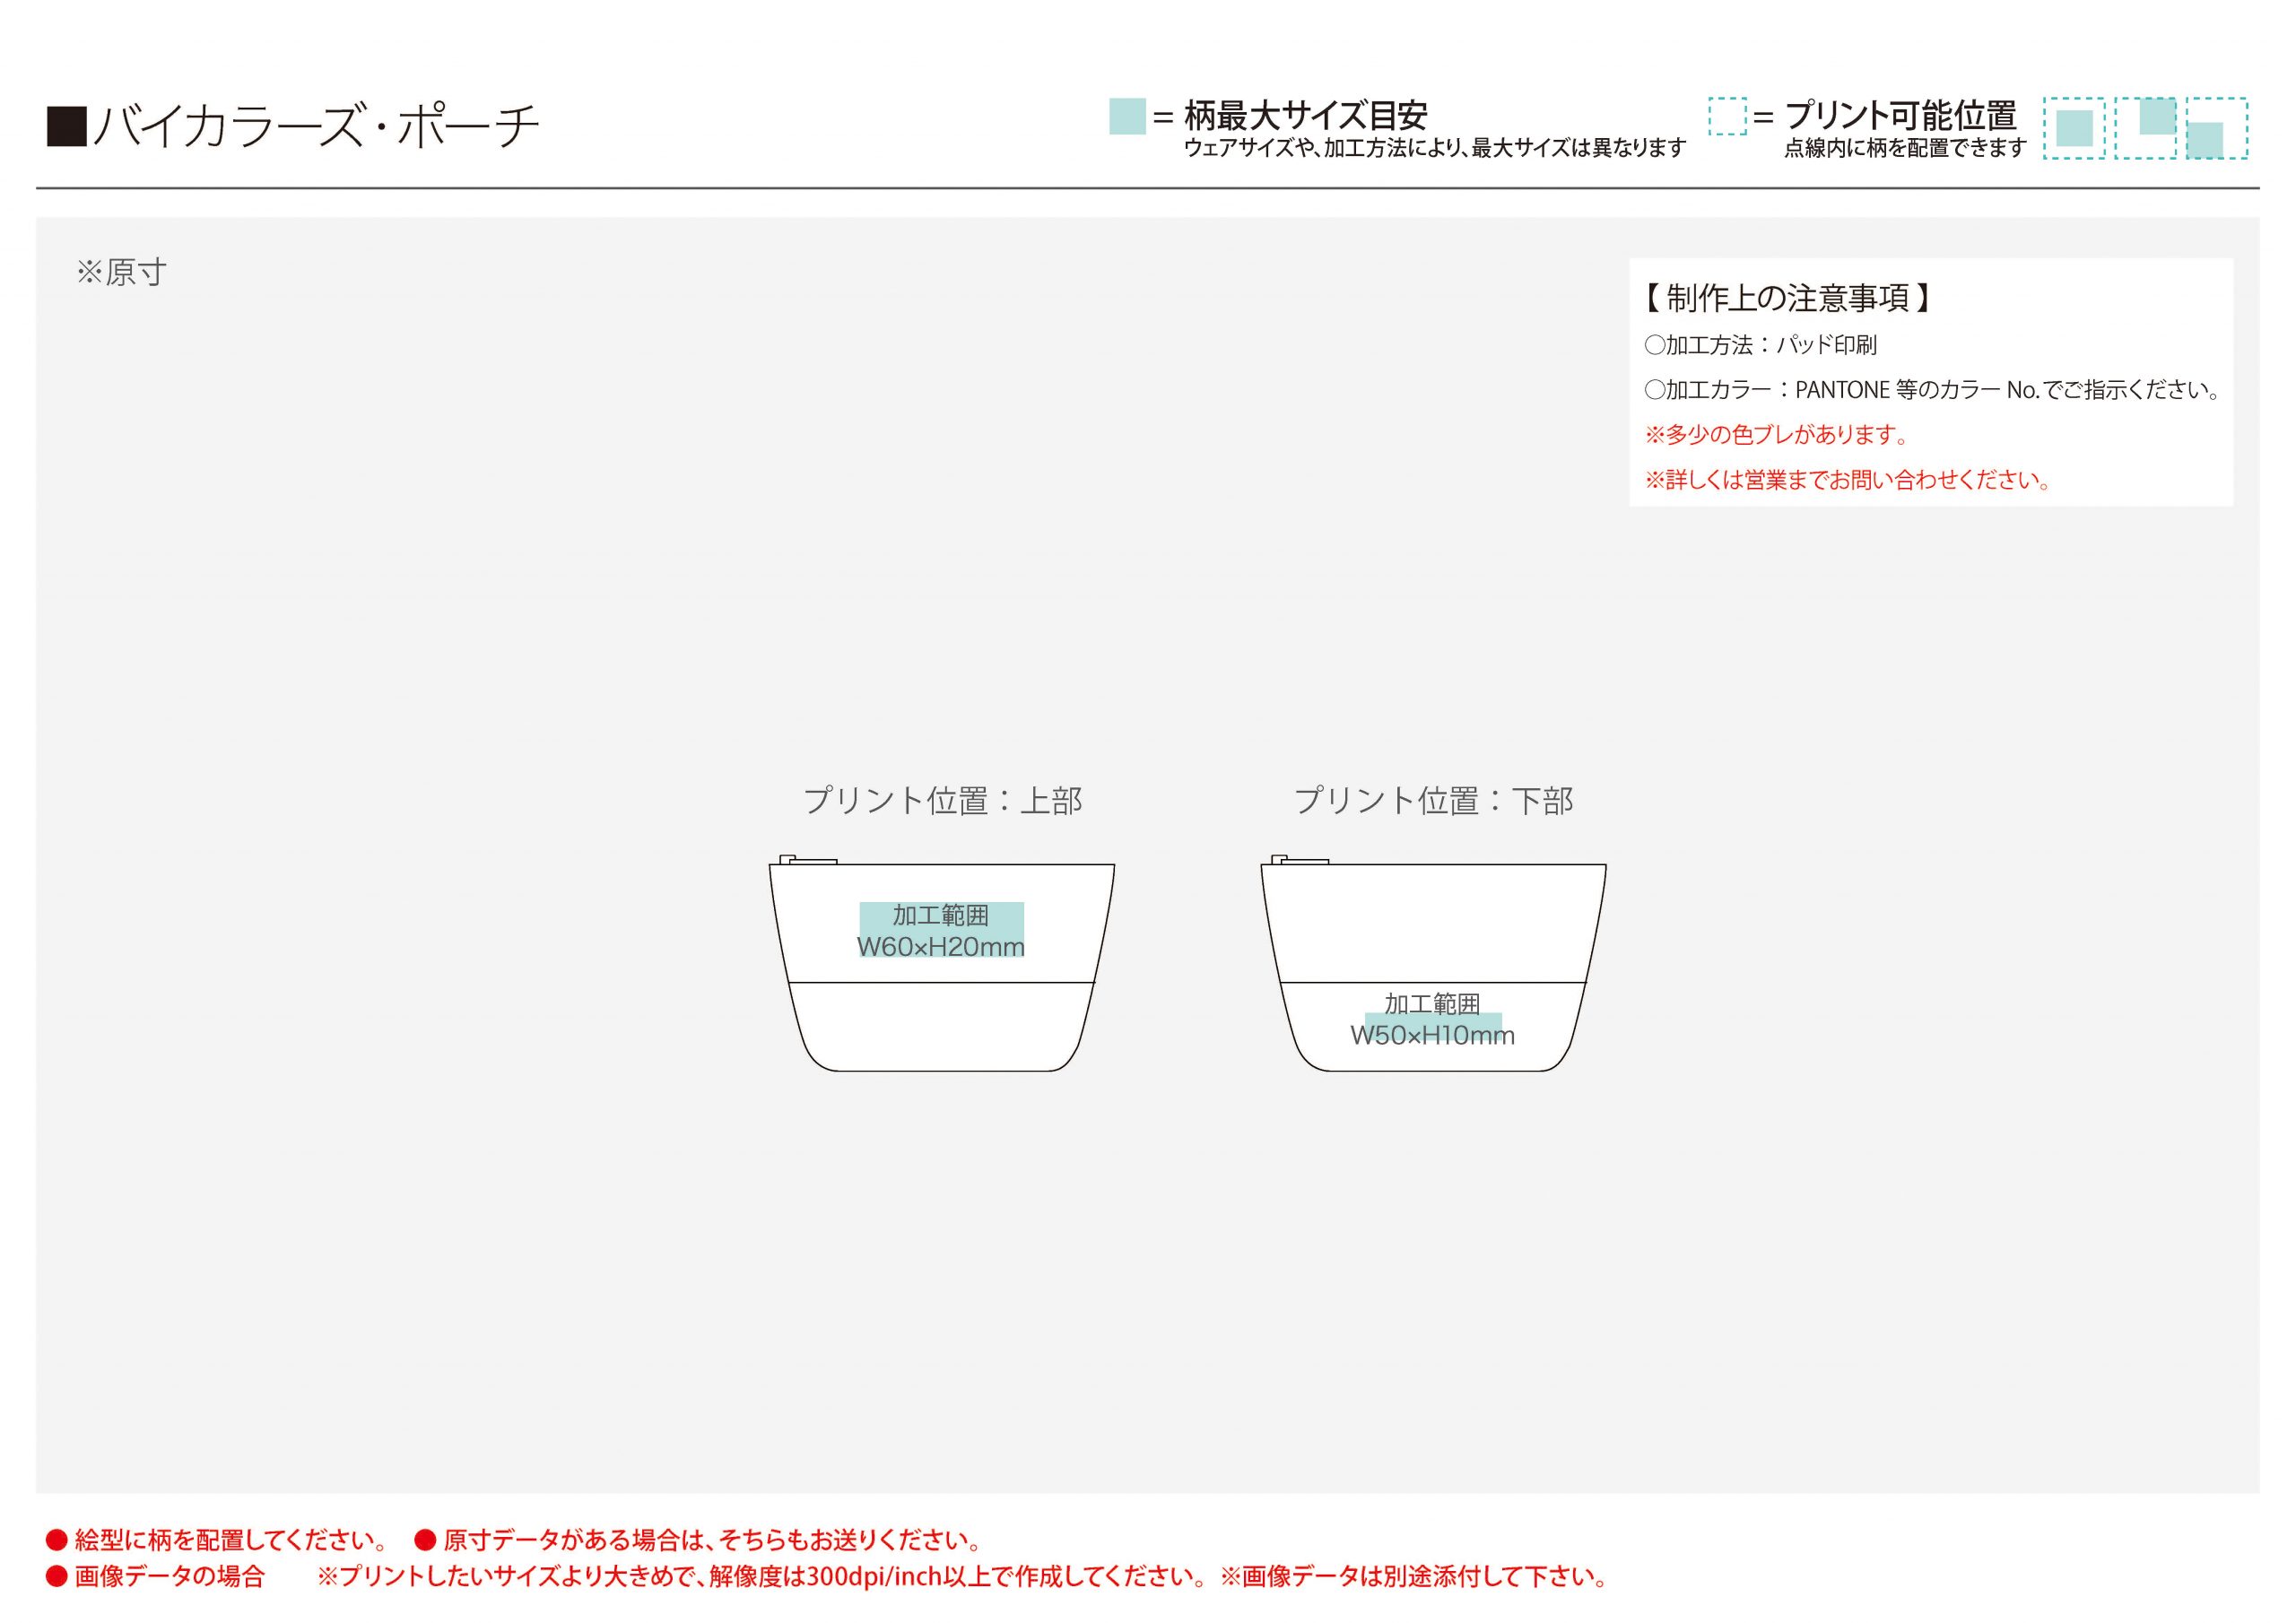Click the red note ※多少の色ブレがあります。
This screenshot has height=1623, width=2296.
tap(1777, 435)
